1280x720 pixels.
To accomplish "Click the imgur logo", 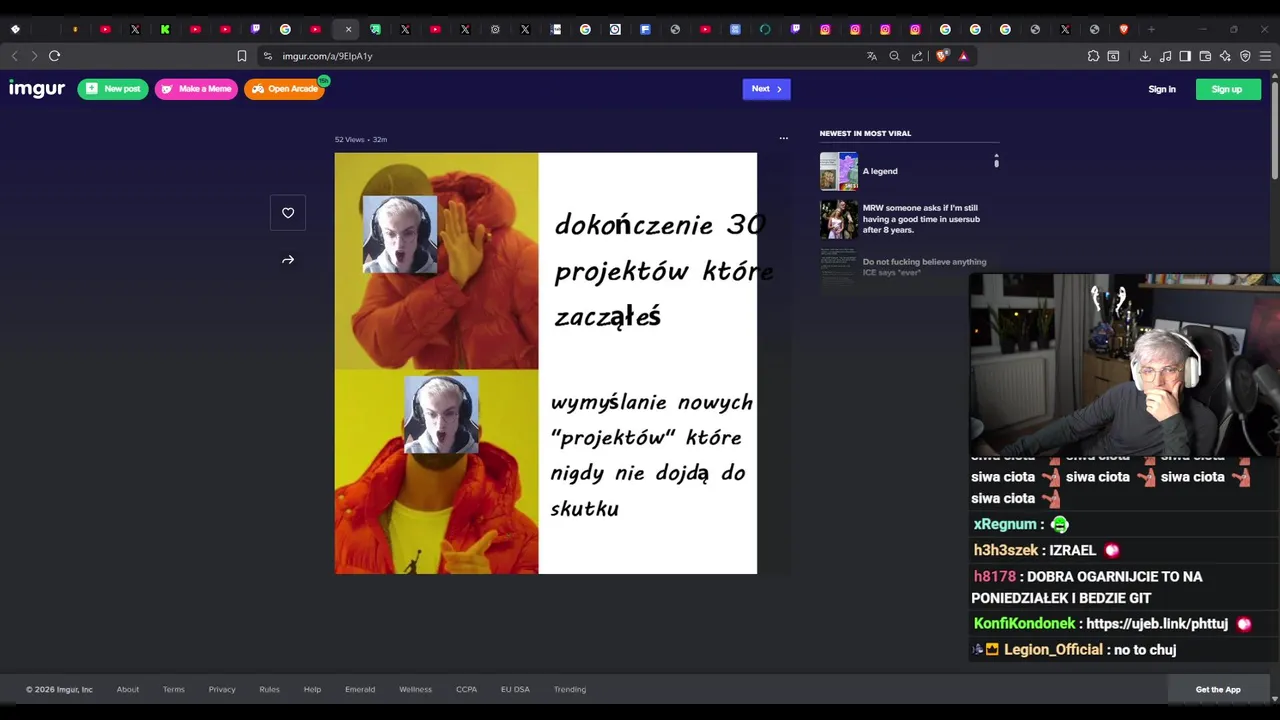I will tap(37, 89).
